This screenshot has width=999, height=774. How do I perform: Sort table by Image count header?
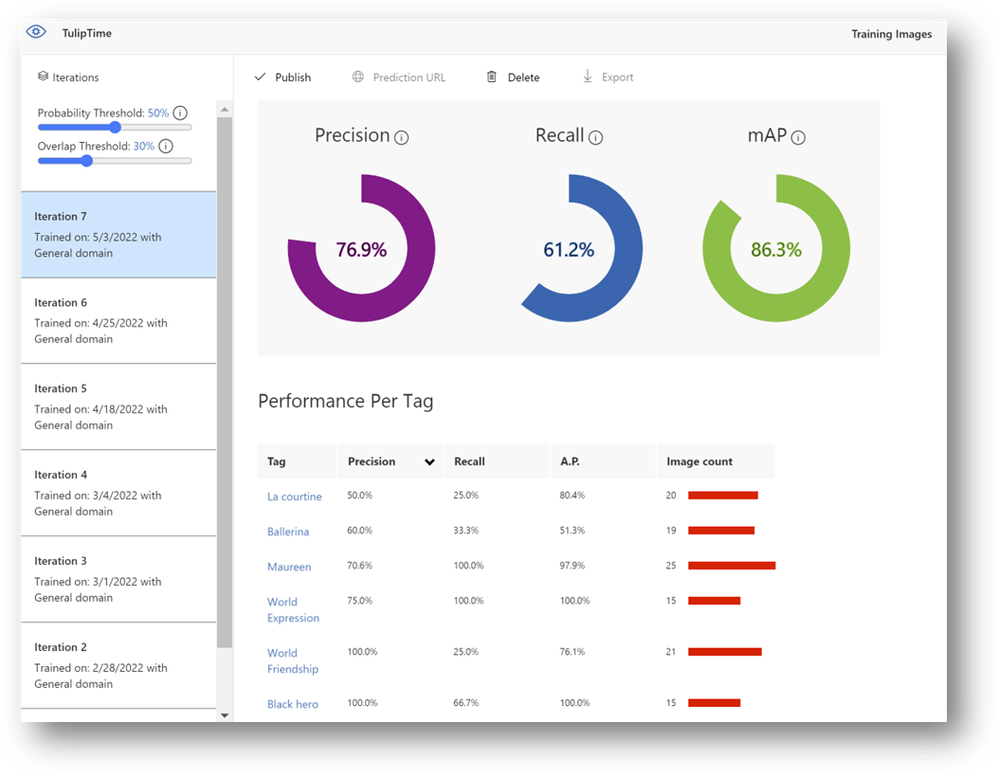pos(715,461)
